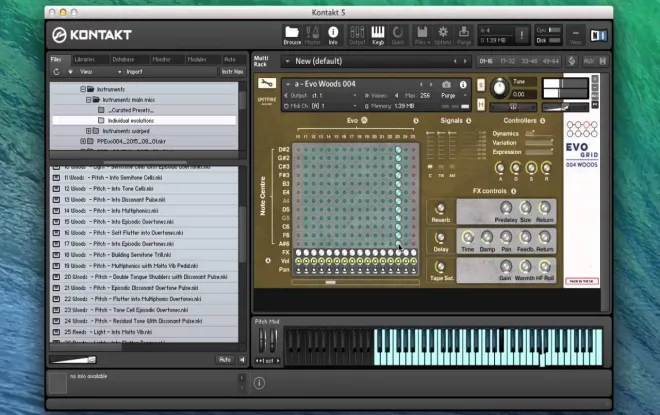Toggle the Aux sends button
Viewport: 660px width, 415px height.
pyautogui.click(x=588, y=61)
